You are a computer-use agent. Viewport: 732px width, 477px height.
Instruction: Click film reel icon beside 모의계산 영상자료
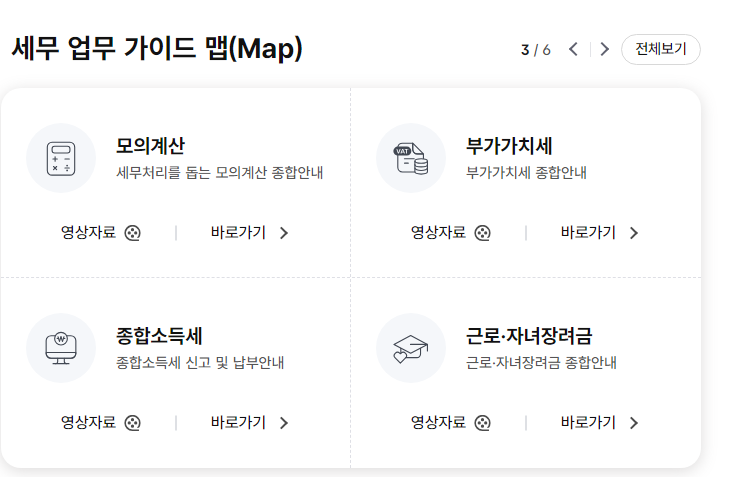pos(133,233)
